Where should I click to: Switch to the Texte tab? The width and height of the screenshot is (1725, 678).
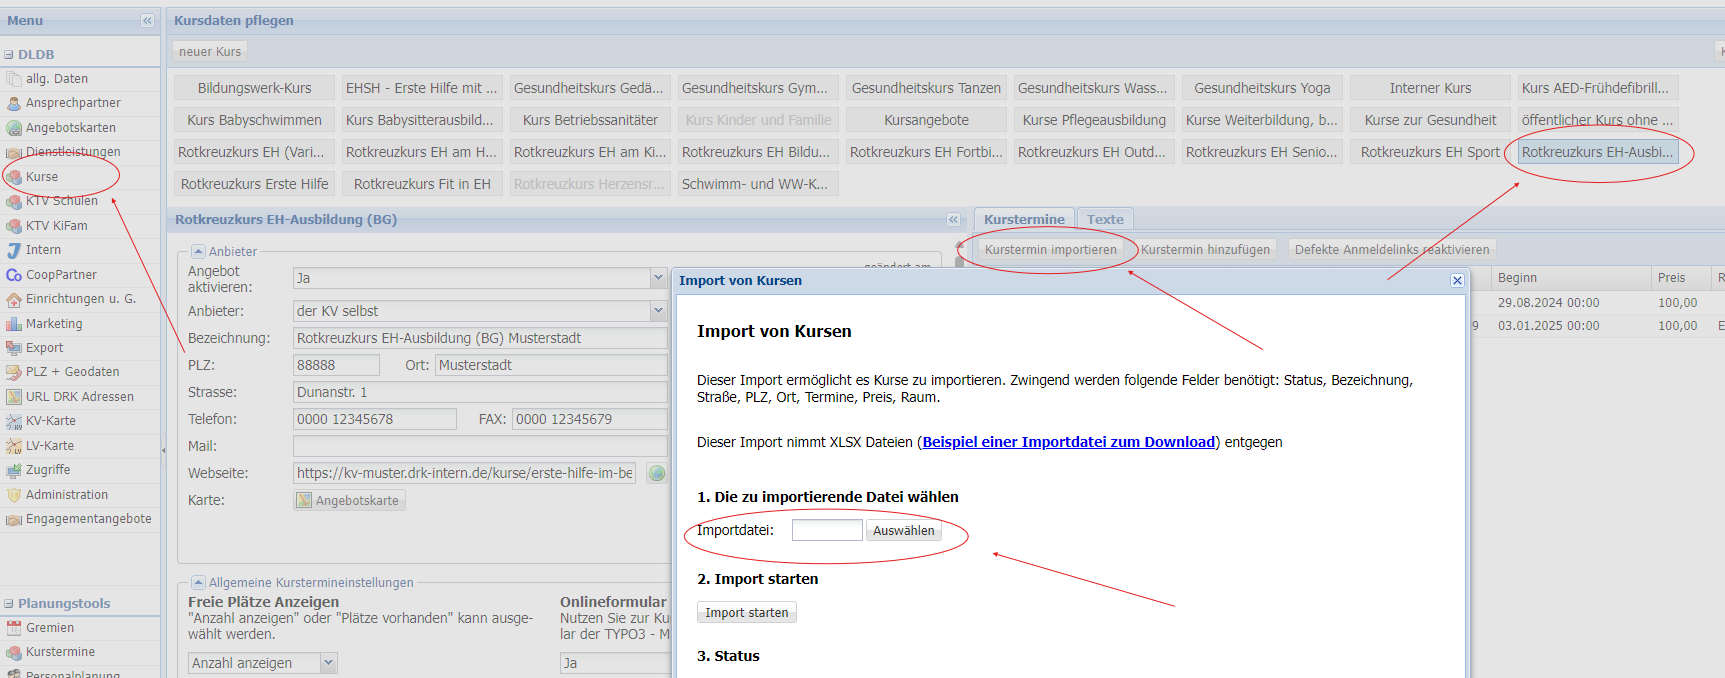1105,219
